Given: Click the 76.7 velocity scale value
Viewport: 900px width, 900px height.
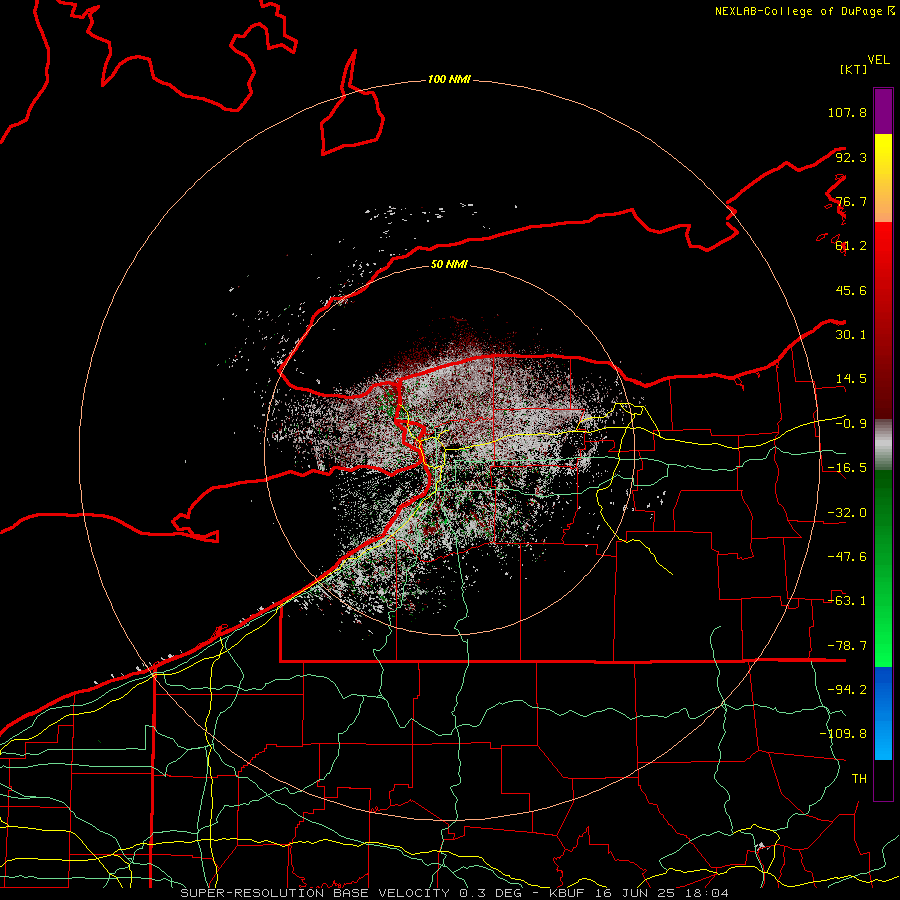Looking at the screenshot, I should pyautogui.click(x=851, y=201).
